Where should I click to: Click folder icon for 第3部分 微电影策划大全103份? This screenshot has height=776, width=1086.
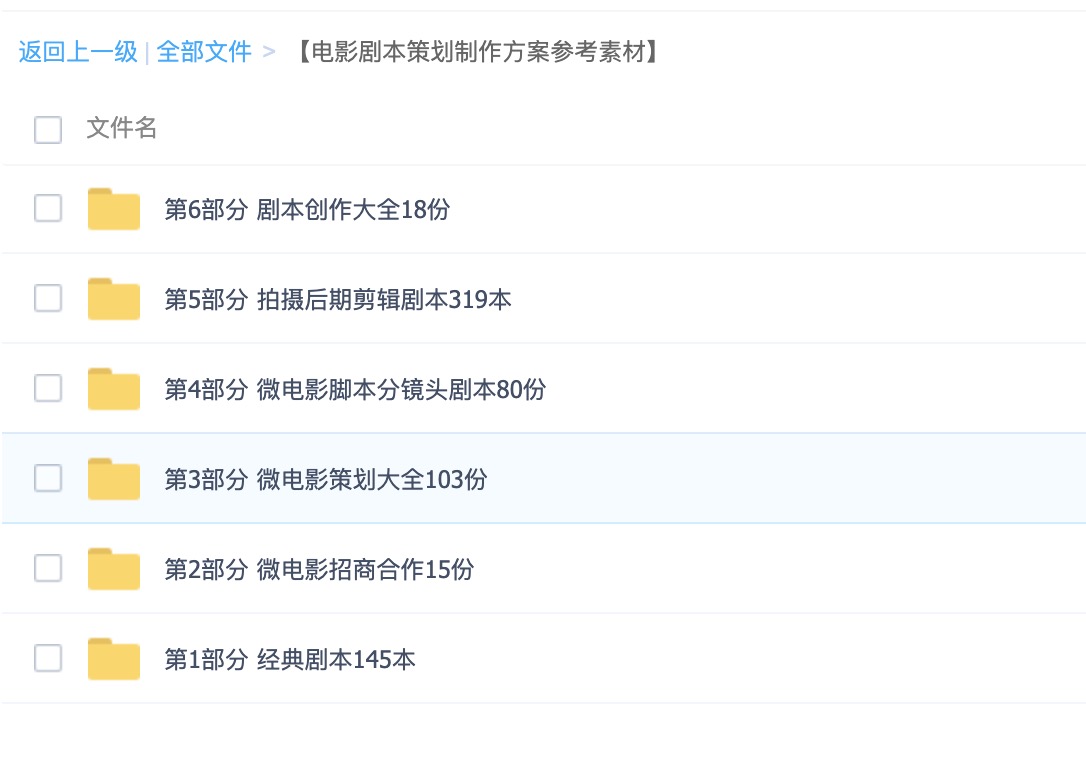click(x=113, y=479)
